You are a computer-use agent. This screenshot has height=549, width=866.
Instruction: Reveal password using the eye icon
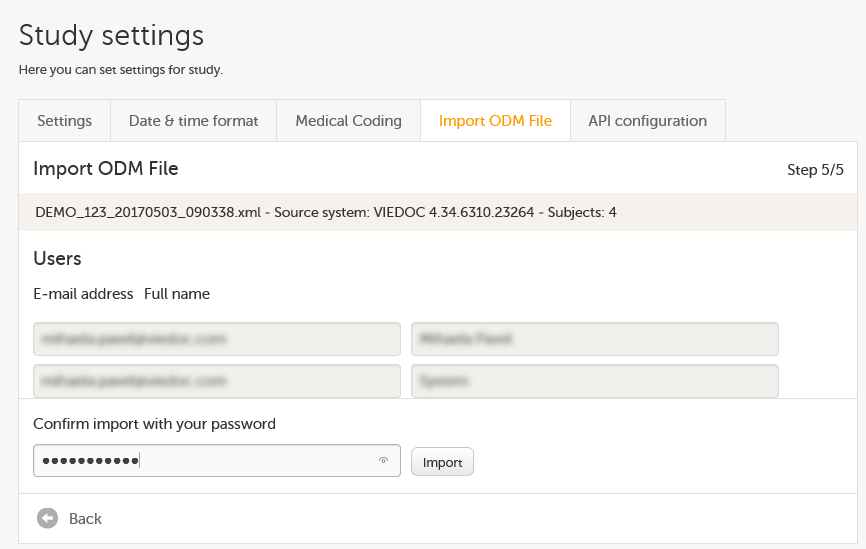pos(383,461)
